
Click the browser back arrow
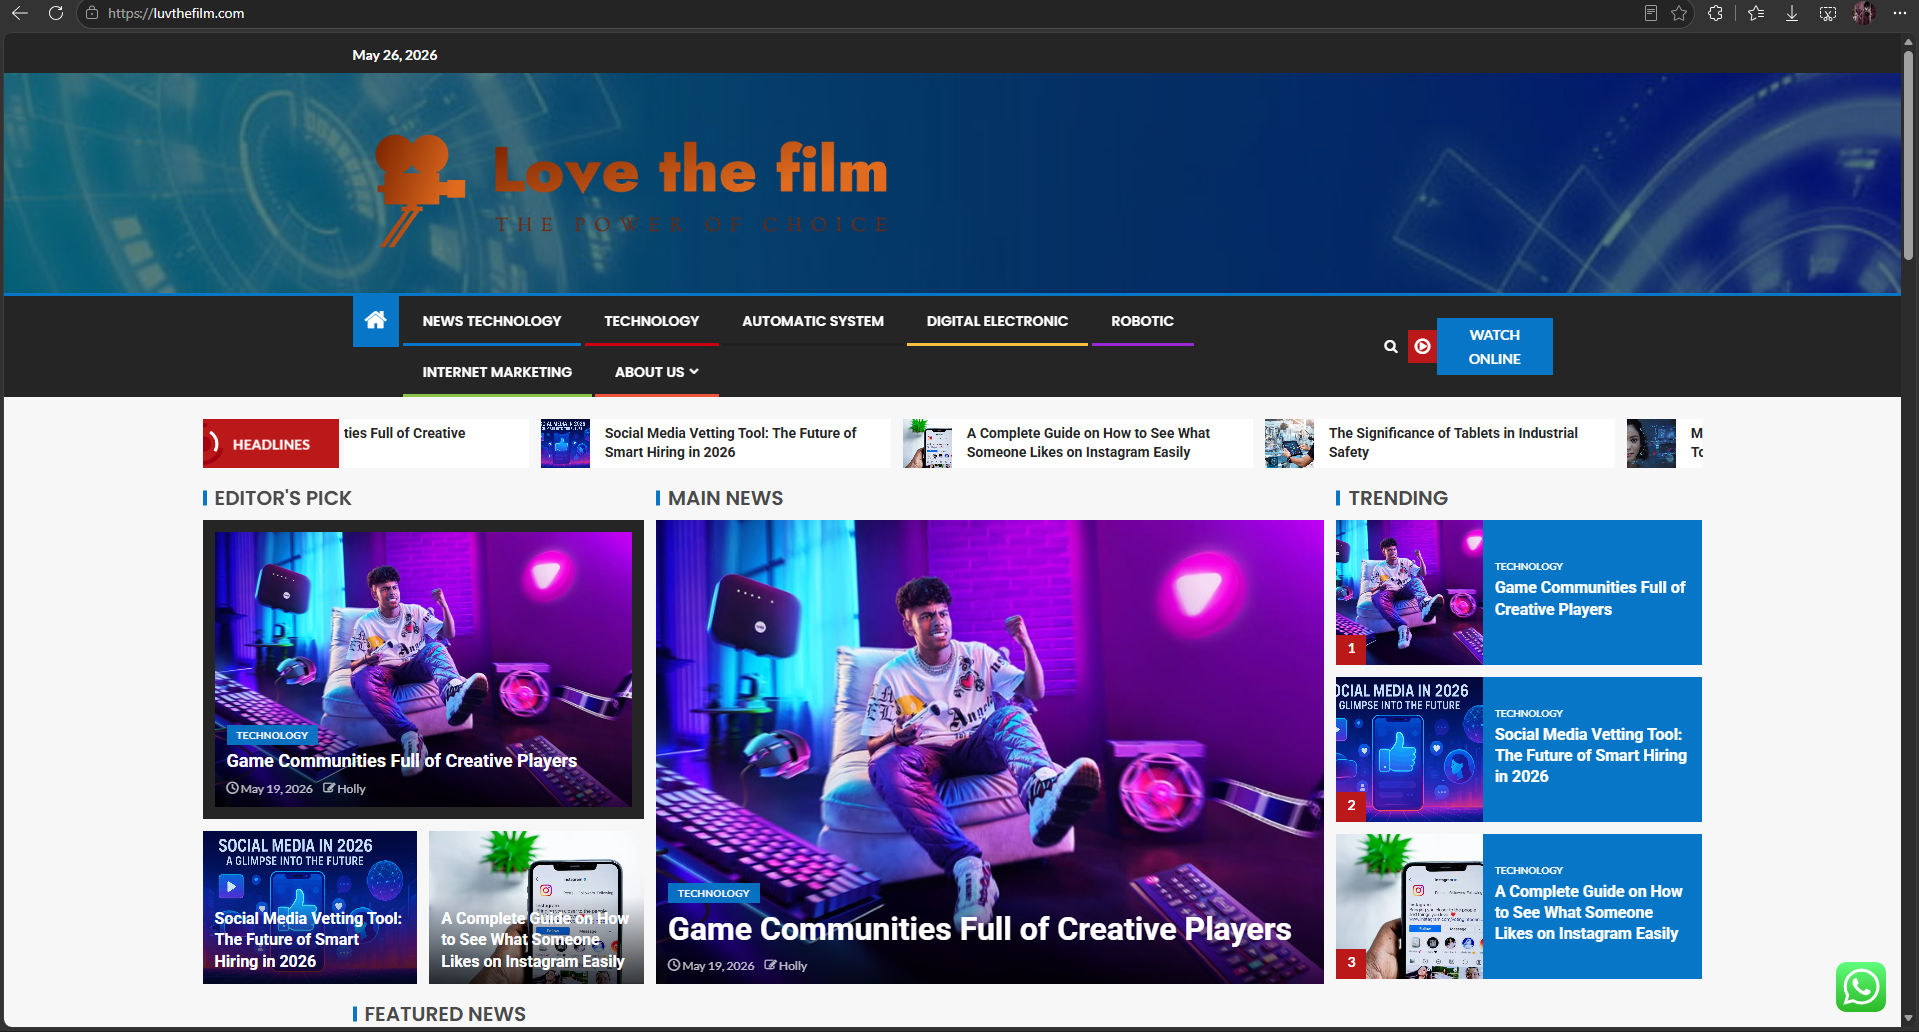click(x=20, y=13)
